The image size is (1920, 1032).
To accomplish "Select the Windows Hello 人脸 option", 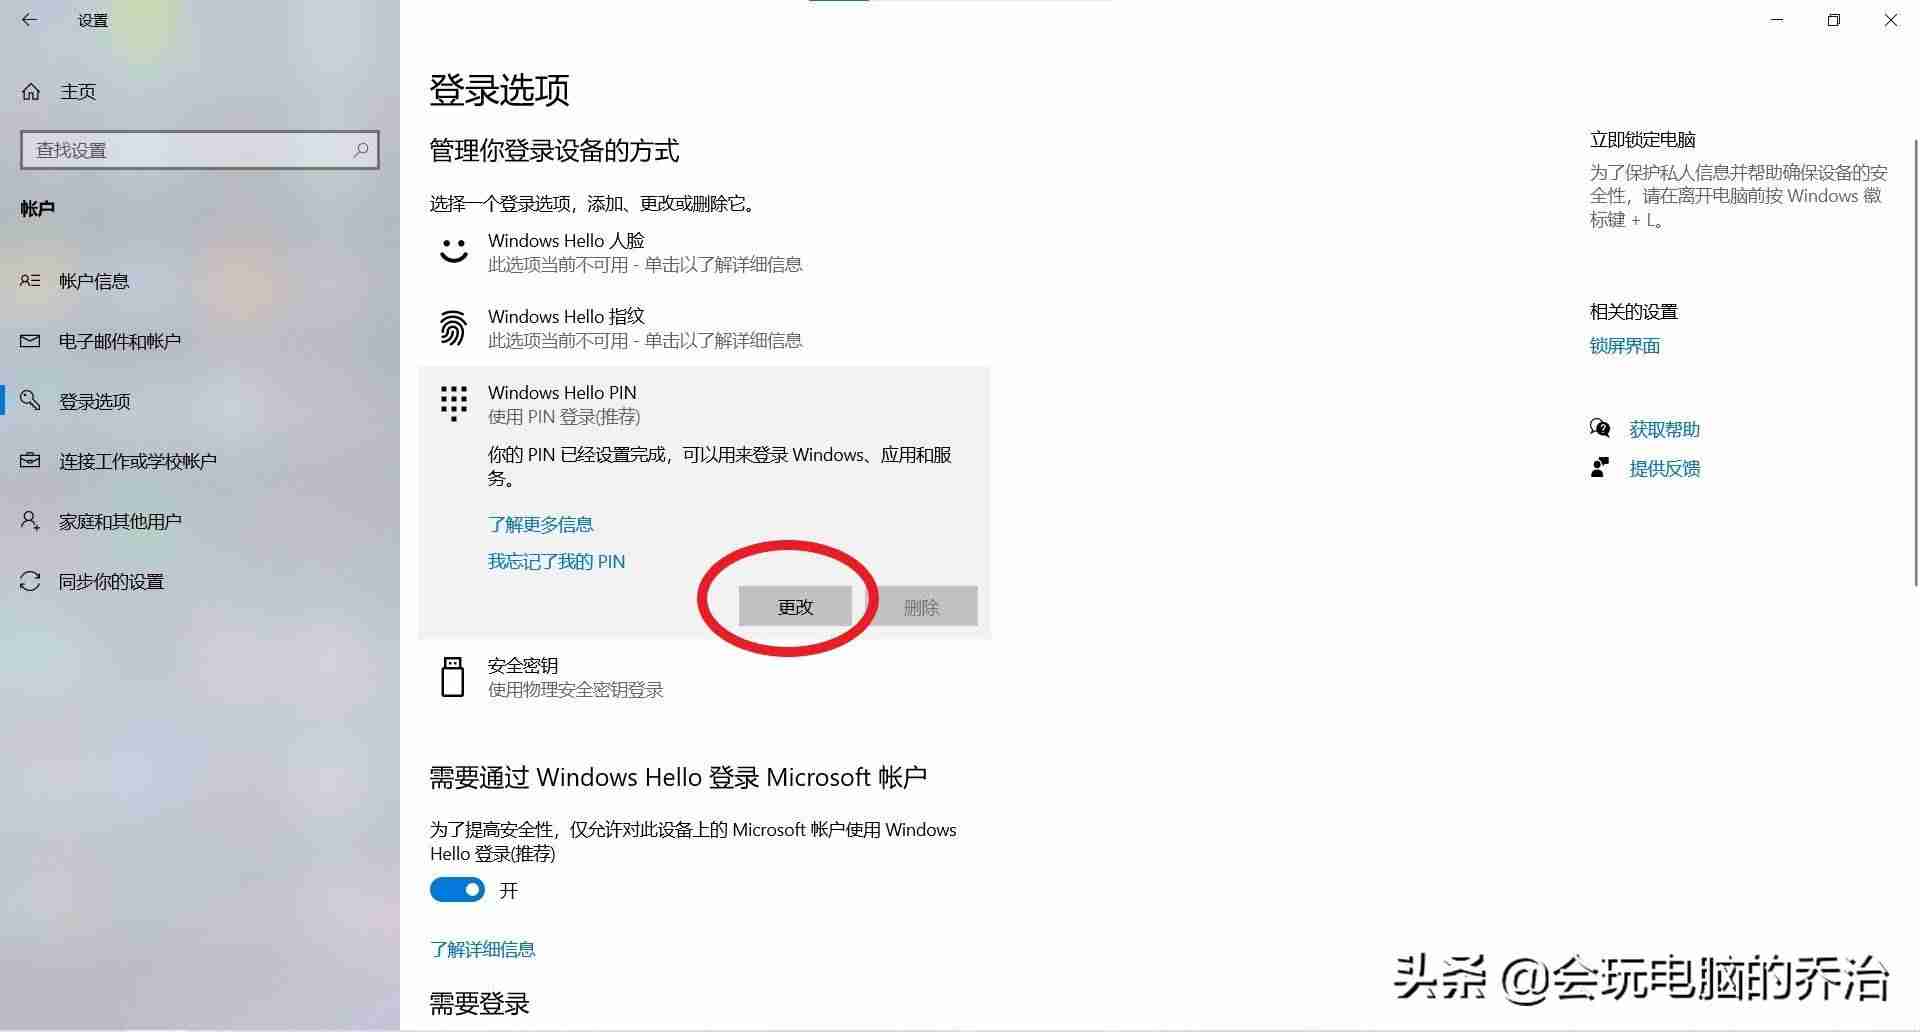I will tap(704, 252).
